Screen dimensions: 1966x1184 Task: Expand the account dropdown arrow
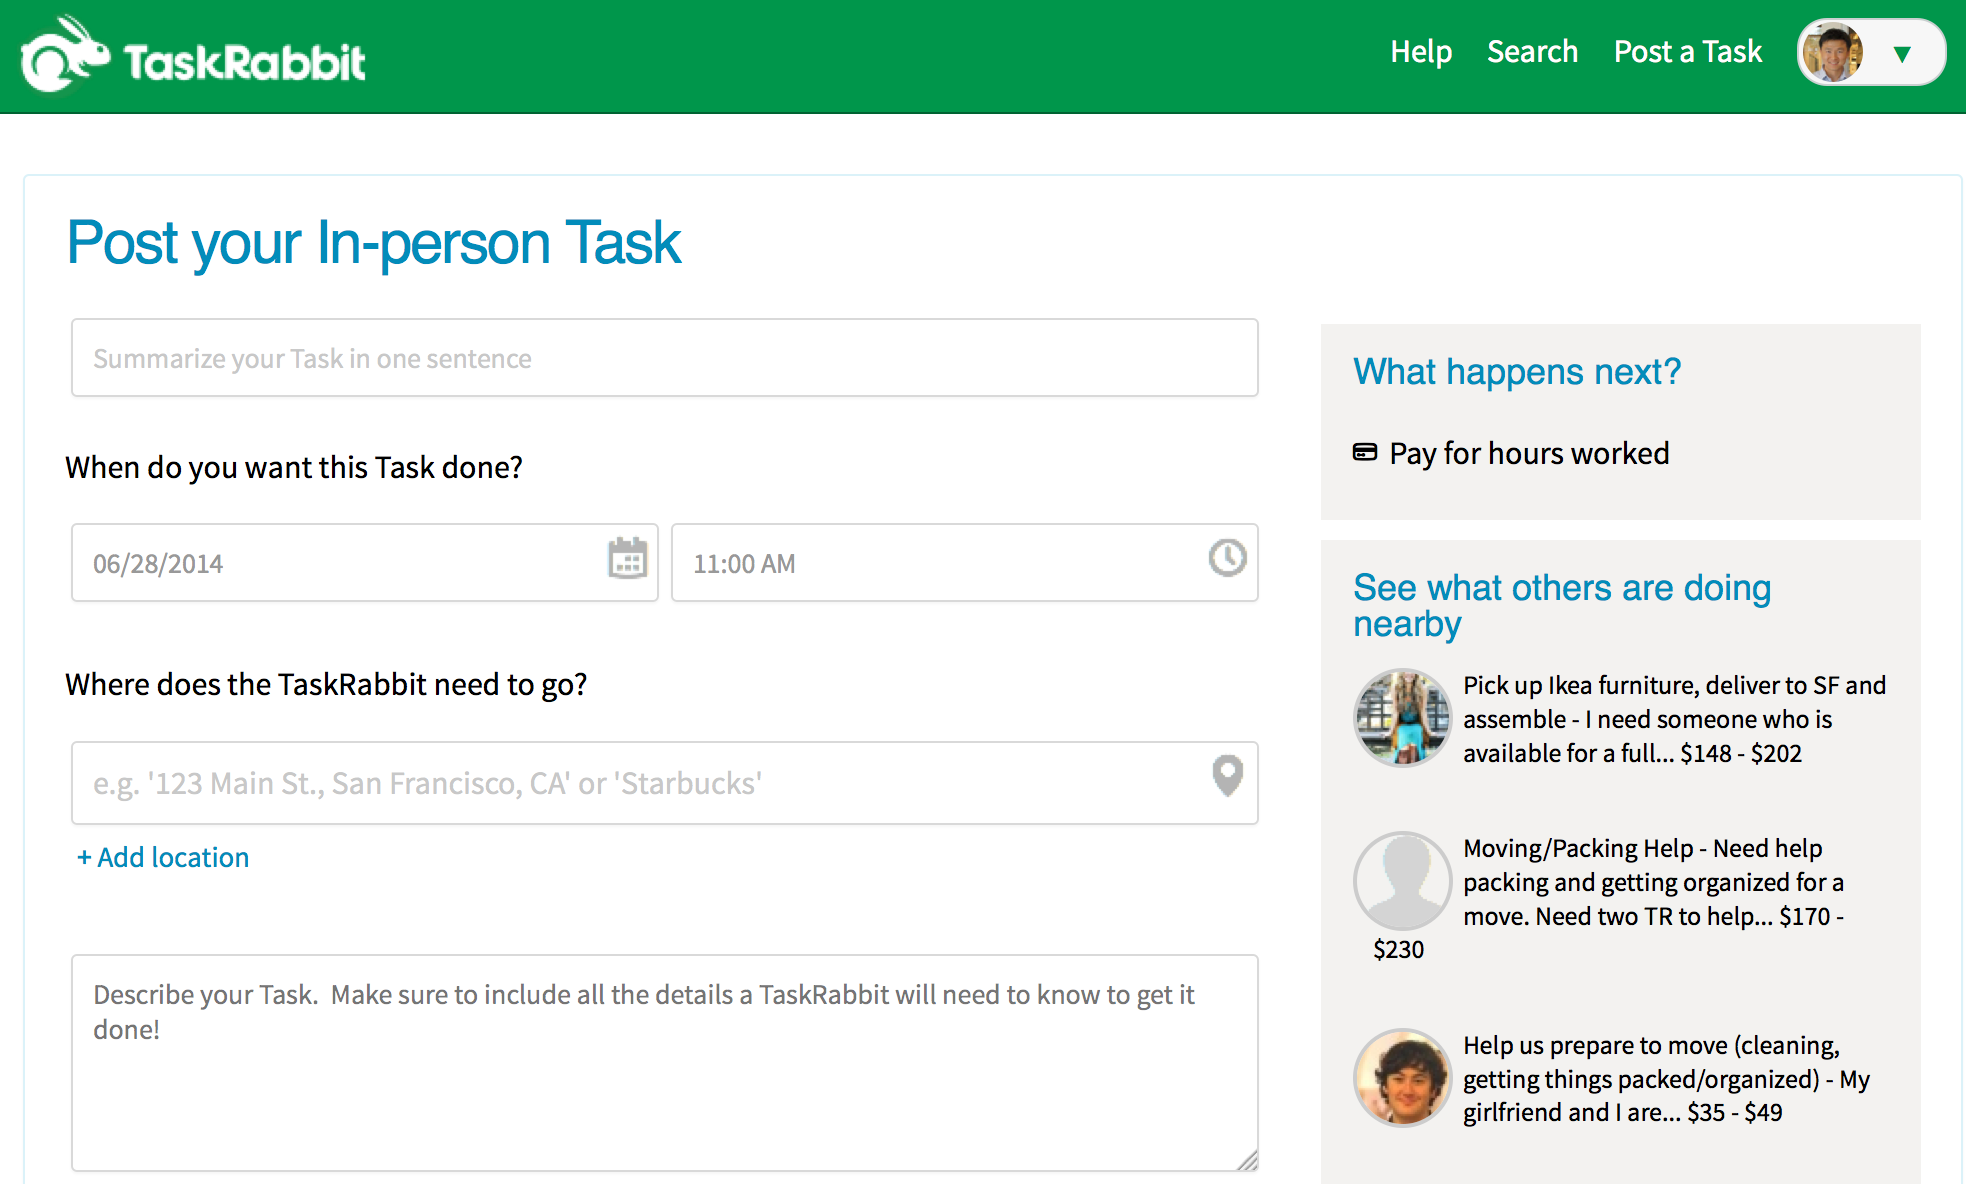(x=1902, y=54)
